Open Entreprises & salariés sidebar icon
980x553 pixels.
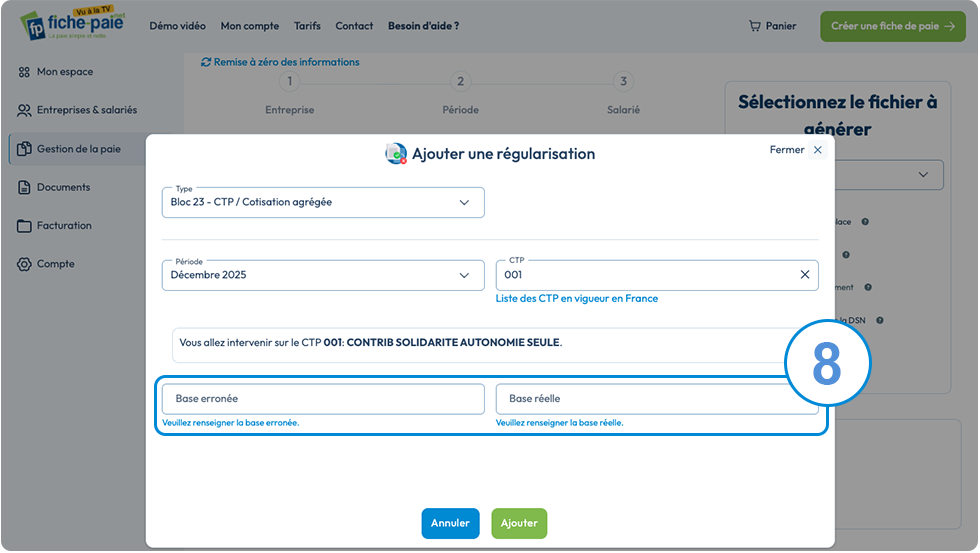pos(24,110)
